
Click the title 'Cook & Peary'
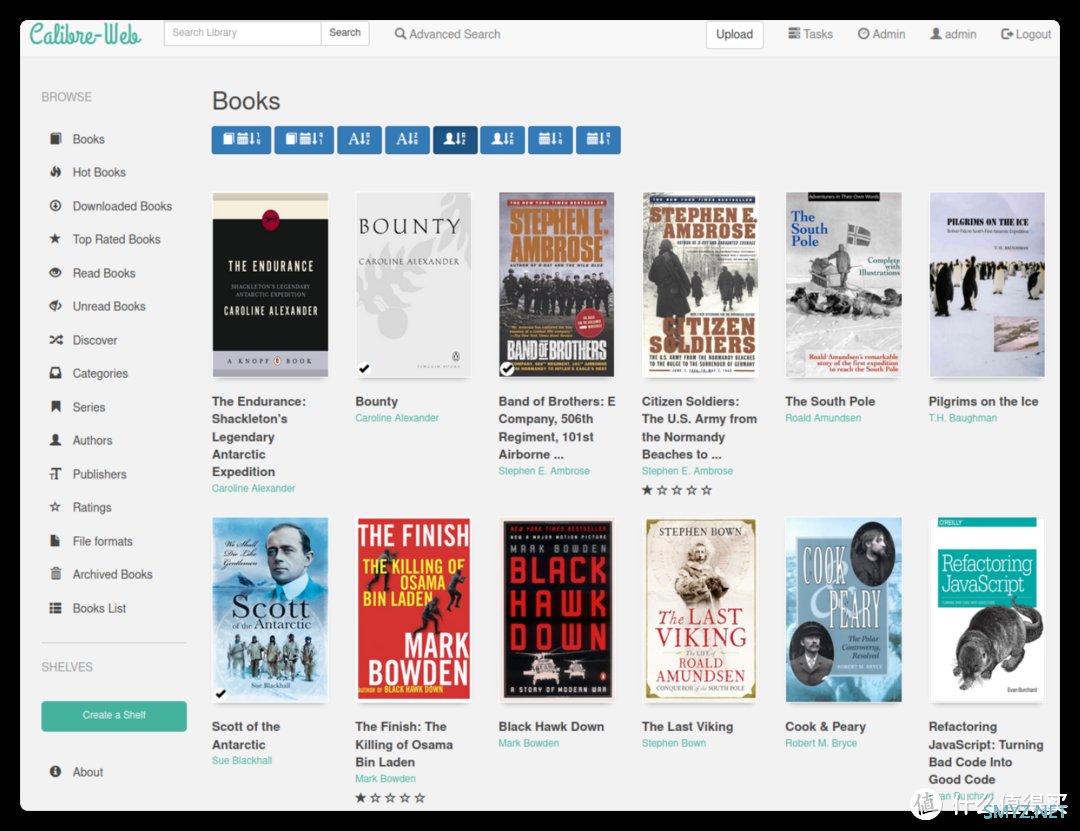(x=825, y=727)
